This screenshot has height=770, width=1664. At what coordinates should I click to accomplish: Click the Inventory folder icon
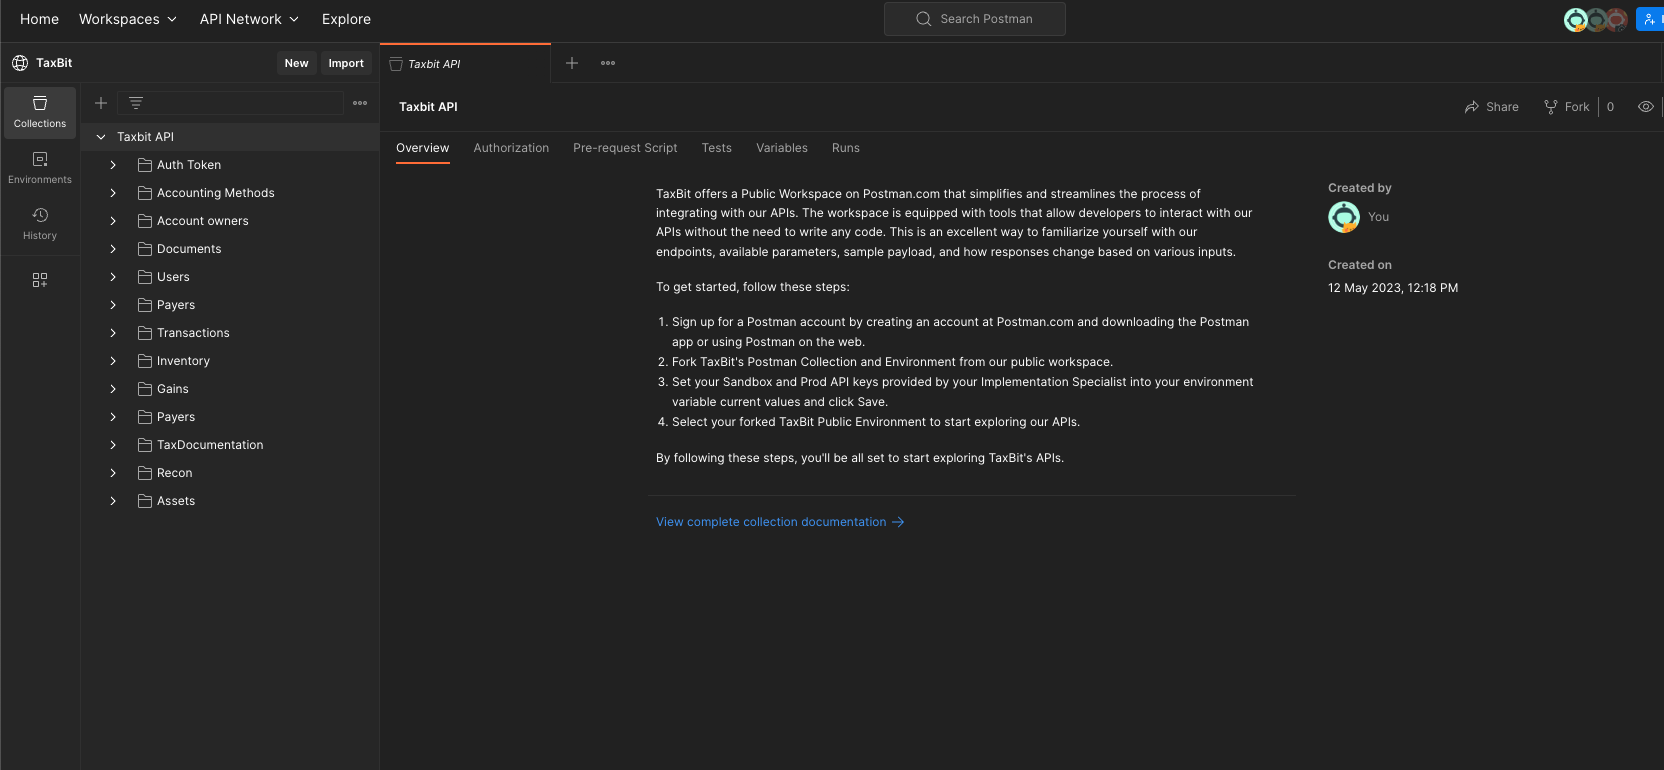click(x=145, y=361)
